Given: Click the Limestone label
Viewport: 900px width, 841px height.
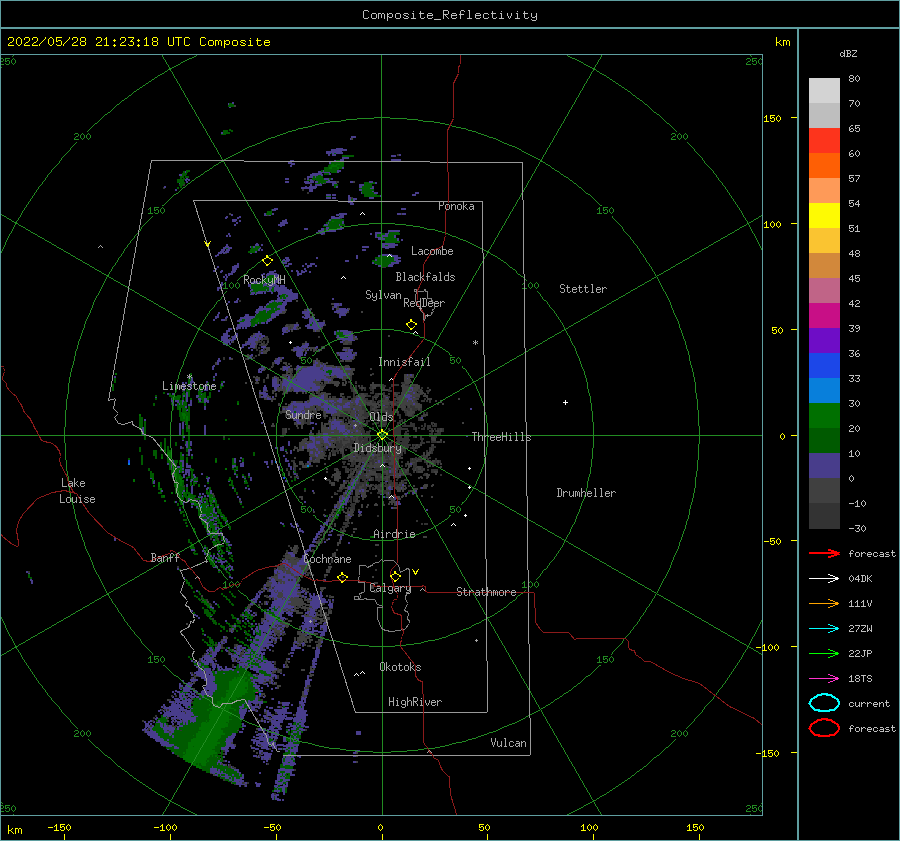Looking at the screenshot, I should click(189, 386).
